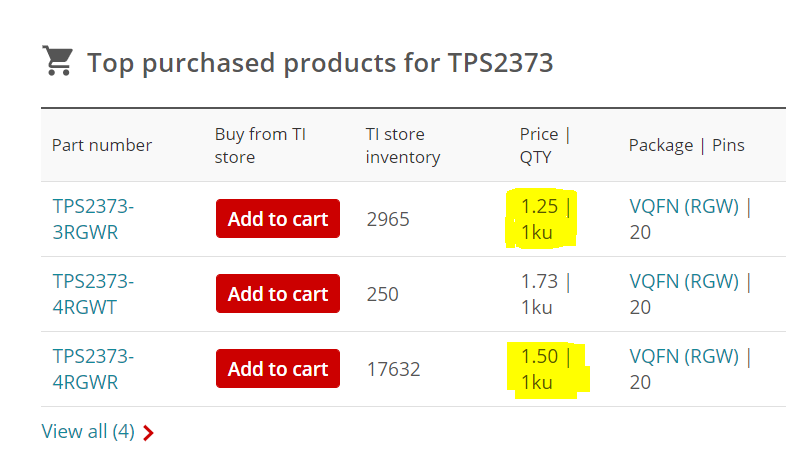The height and width of the screenshot is (463, 806).
Task: Click the Part number column header
Action: coord(102,145)
